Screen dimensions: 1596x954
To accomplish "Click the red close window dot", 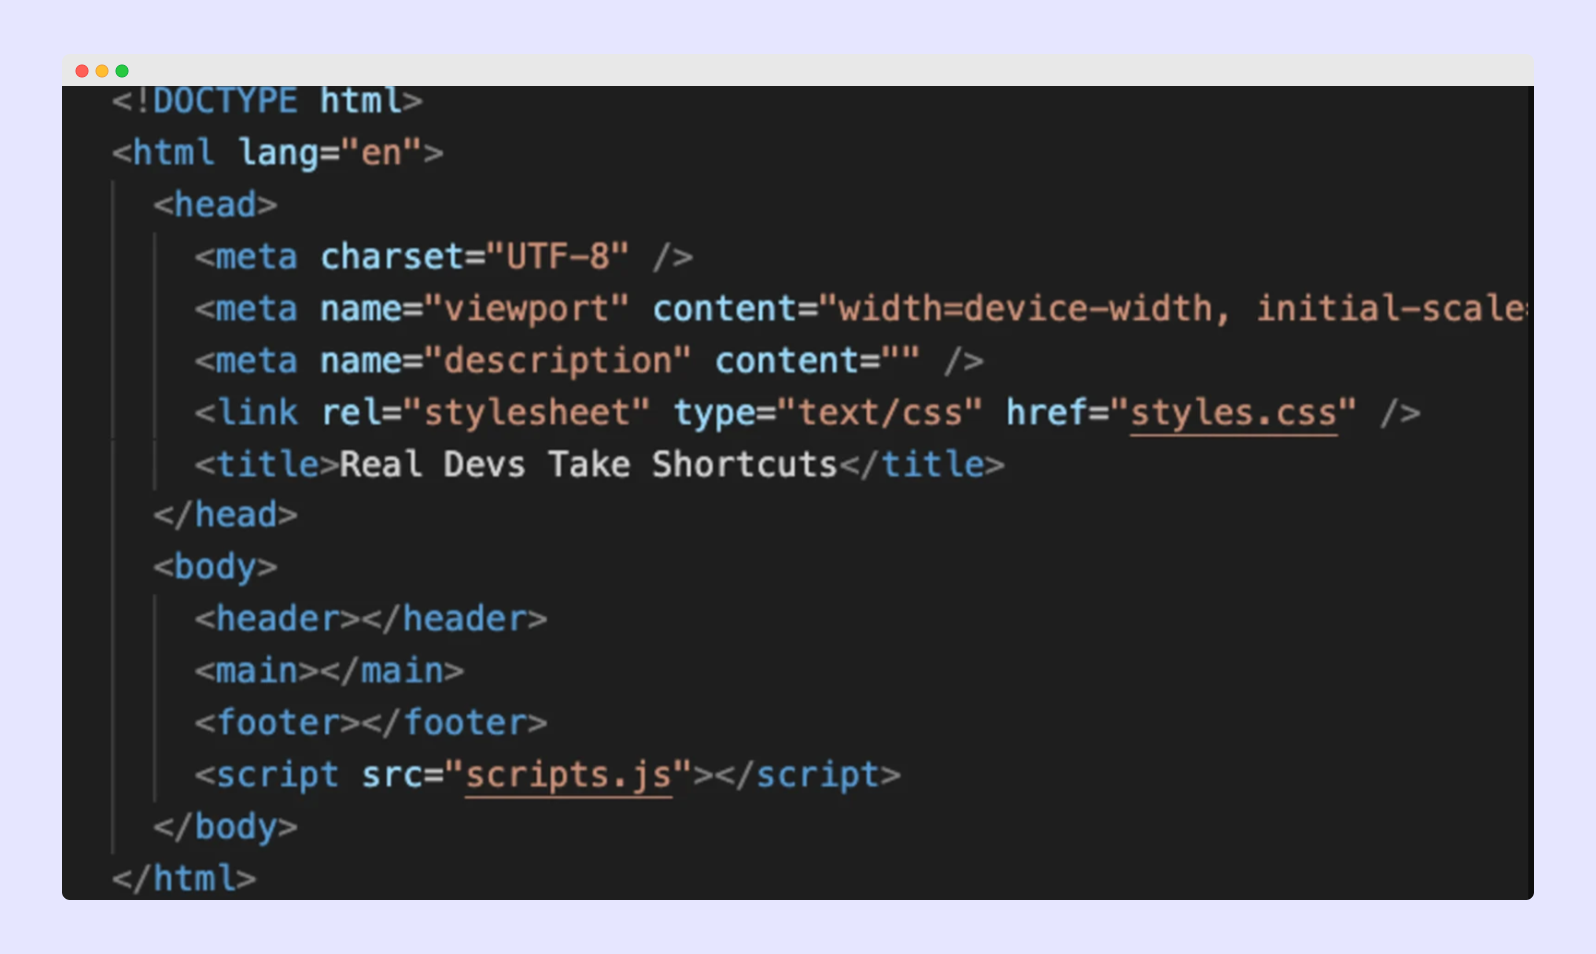I will click(82, 71).
